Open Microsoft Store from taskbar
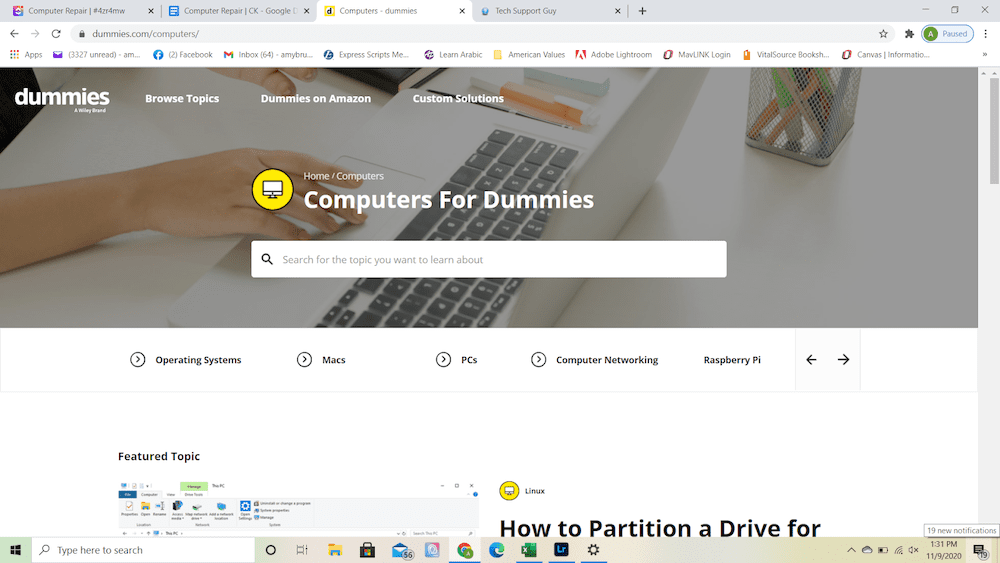 (367, 550)
